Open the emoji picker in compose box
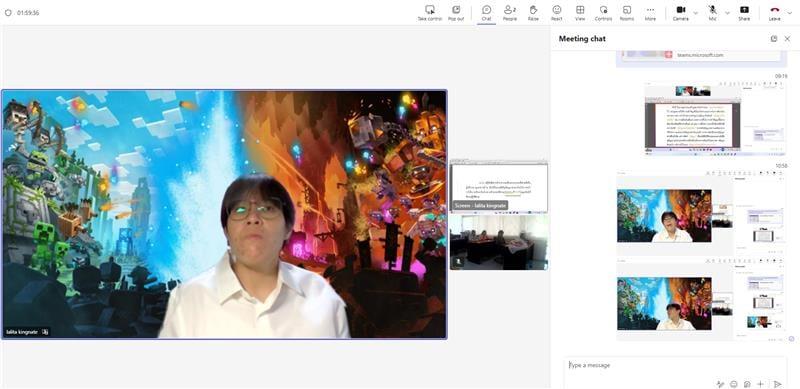The width and height of the screenshot is (800, 389). [x=734, y=384]
